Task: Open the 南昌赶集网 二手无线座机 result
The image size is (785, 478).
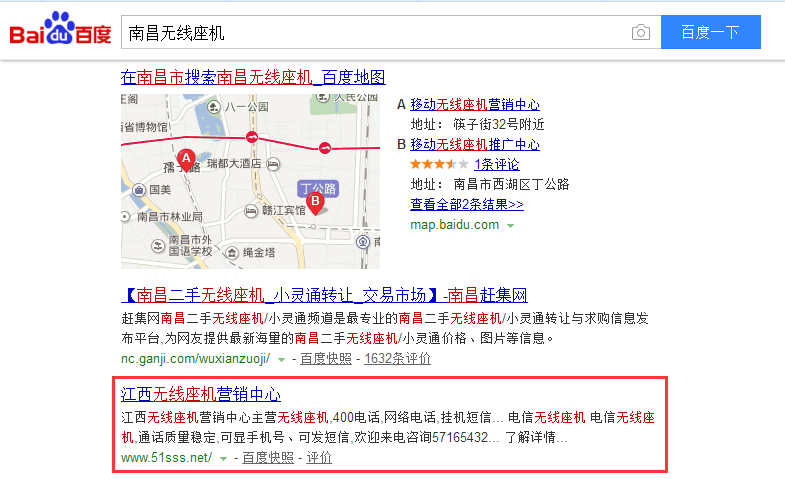Action: coord(324,295)
